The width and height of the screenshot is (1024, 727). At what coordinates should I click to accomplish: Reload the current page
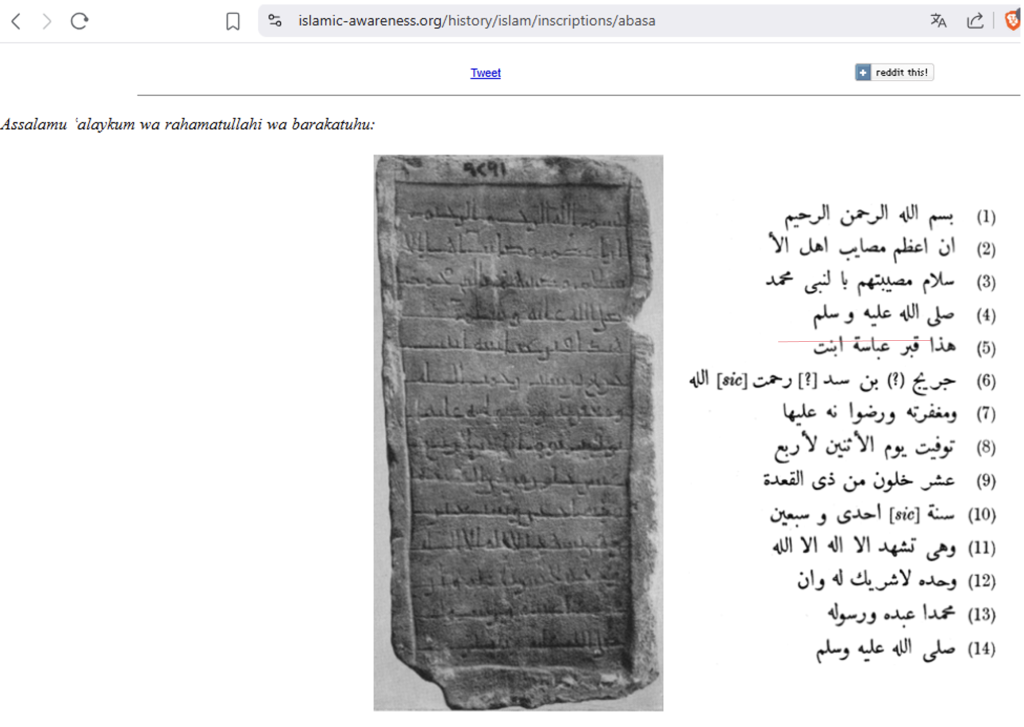tap(80, 21)
